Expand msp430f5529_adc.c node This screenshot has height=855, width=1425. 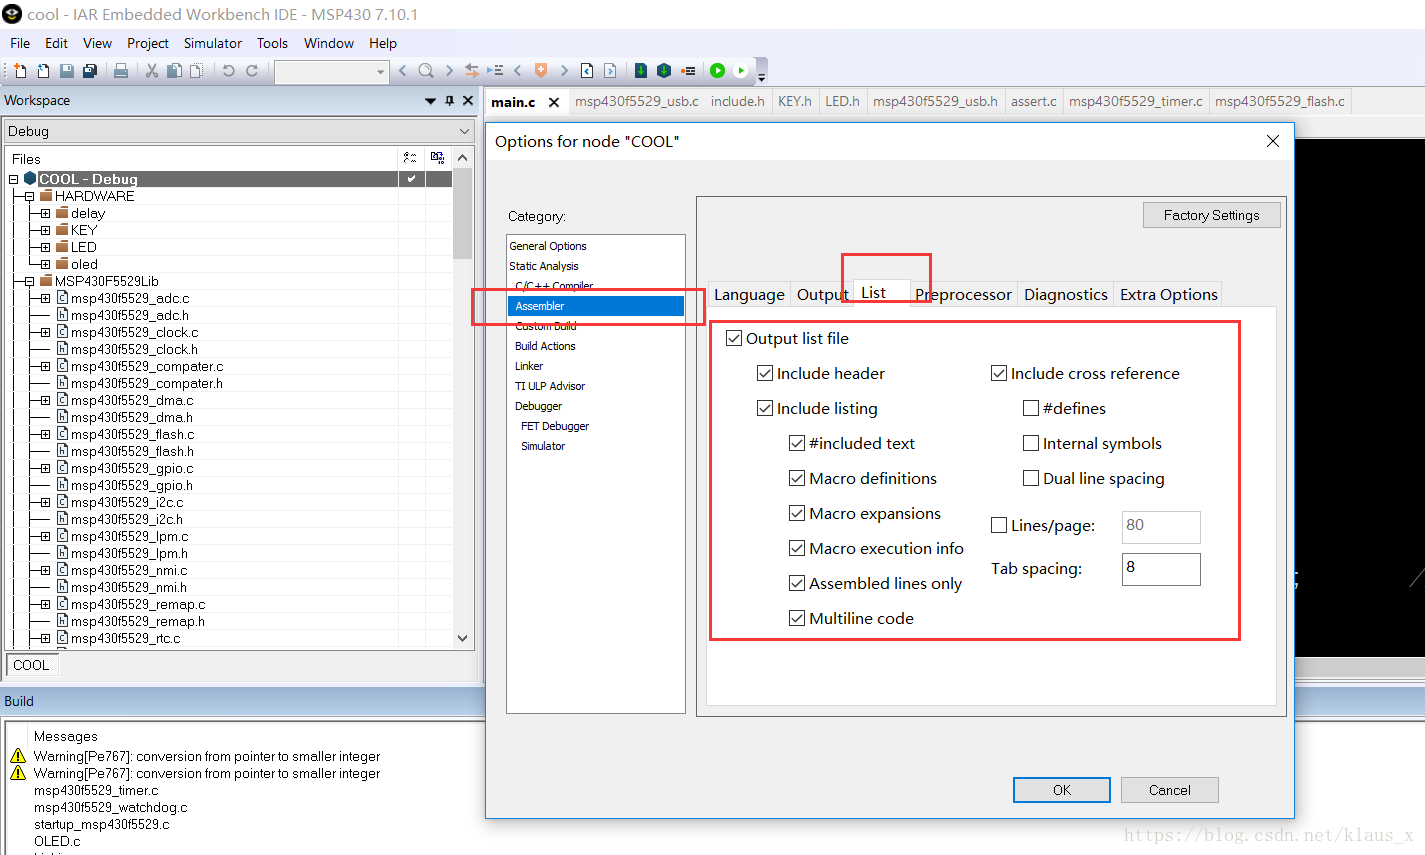pos(45,298)
